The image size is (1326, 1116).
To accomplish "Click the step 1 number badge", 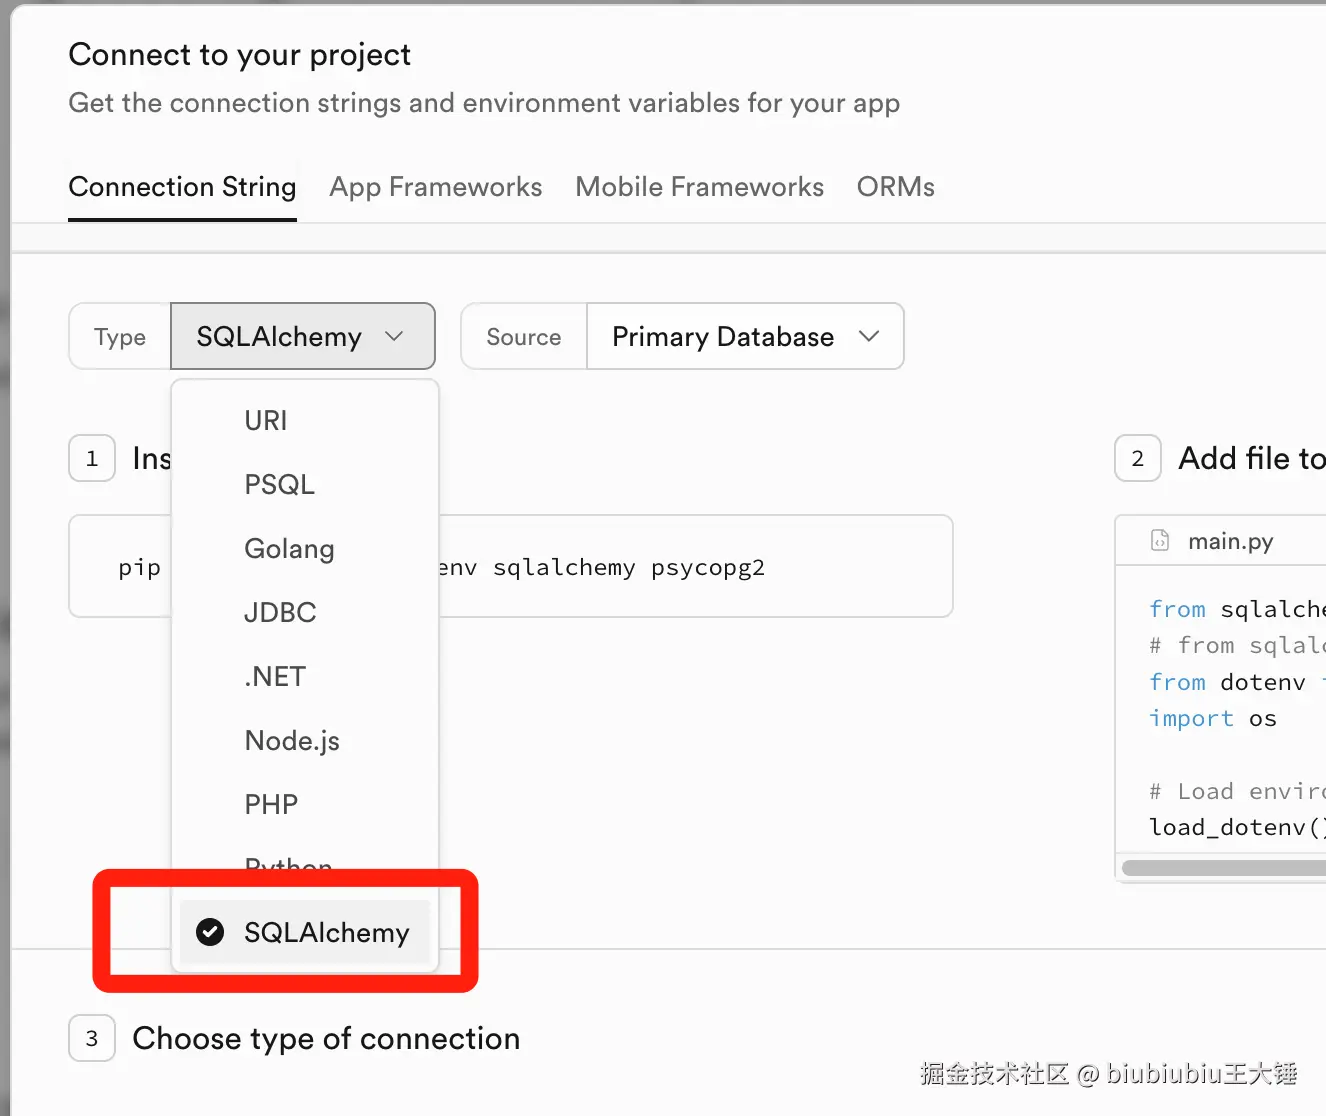I will tap(92, 458).
